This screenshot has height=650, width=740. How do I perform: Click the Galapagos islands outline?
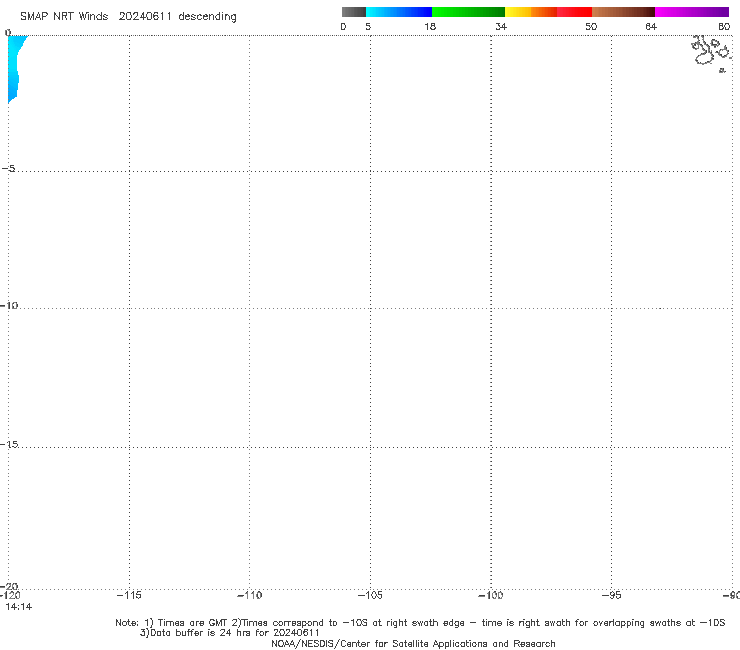712,53
